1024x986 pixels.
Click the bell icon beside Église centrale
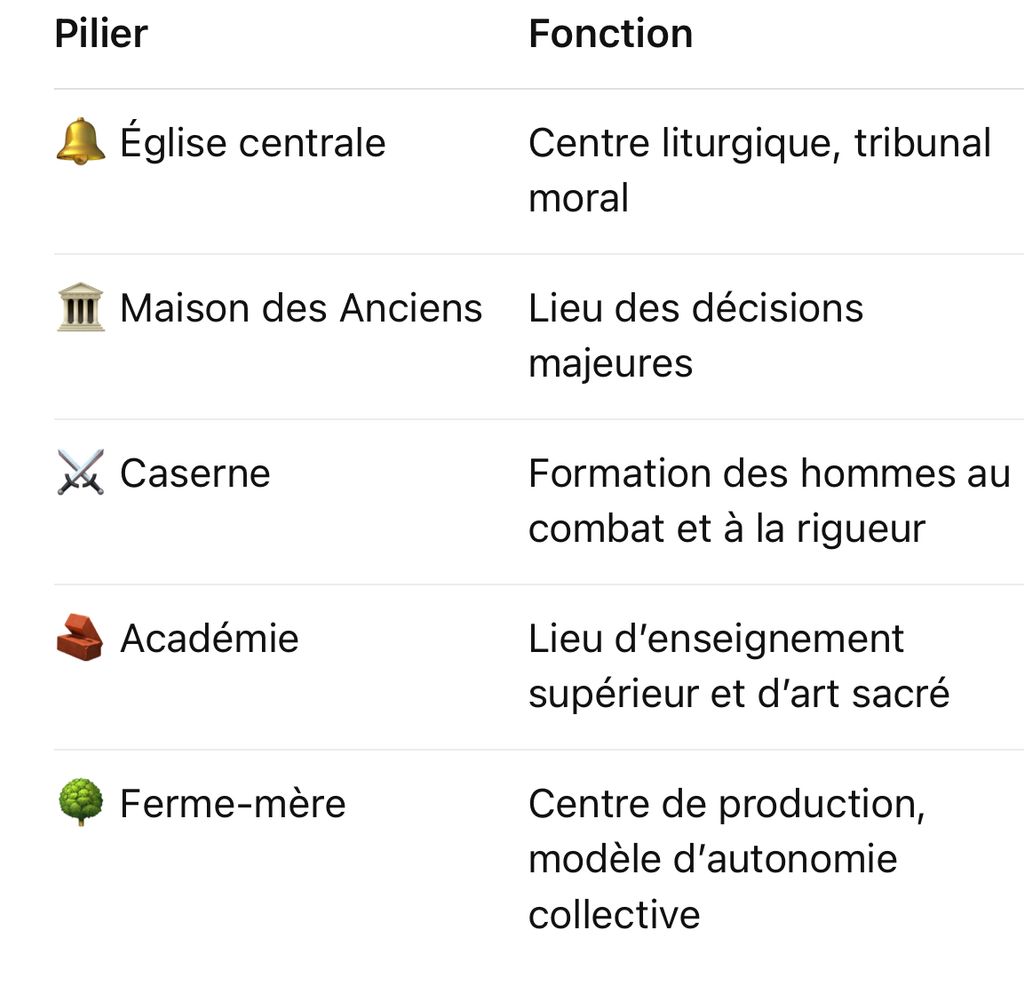[80, 142]
